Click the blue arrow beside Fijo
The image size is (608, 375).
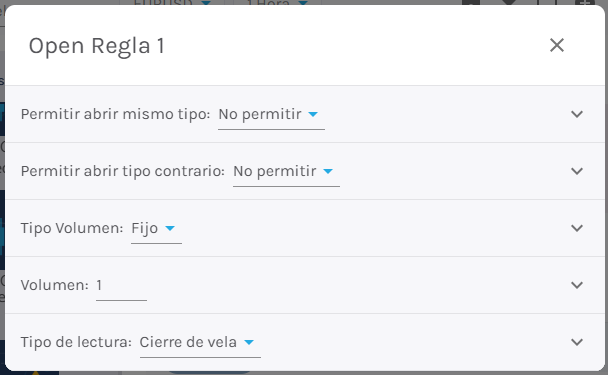tap(170, 228)
